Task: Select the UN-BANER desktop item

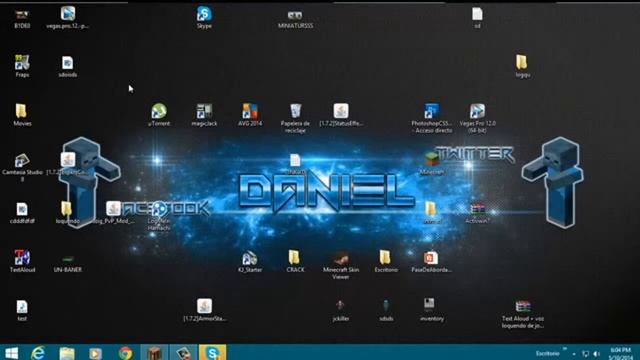Action: [68, 260]
